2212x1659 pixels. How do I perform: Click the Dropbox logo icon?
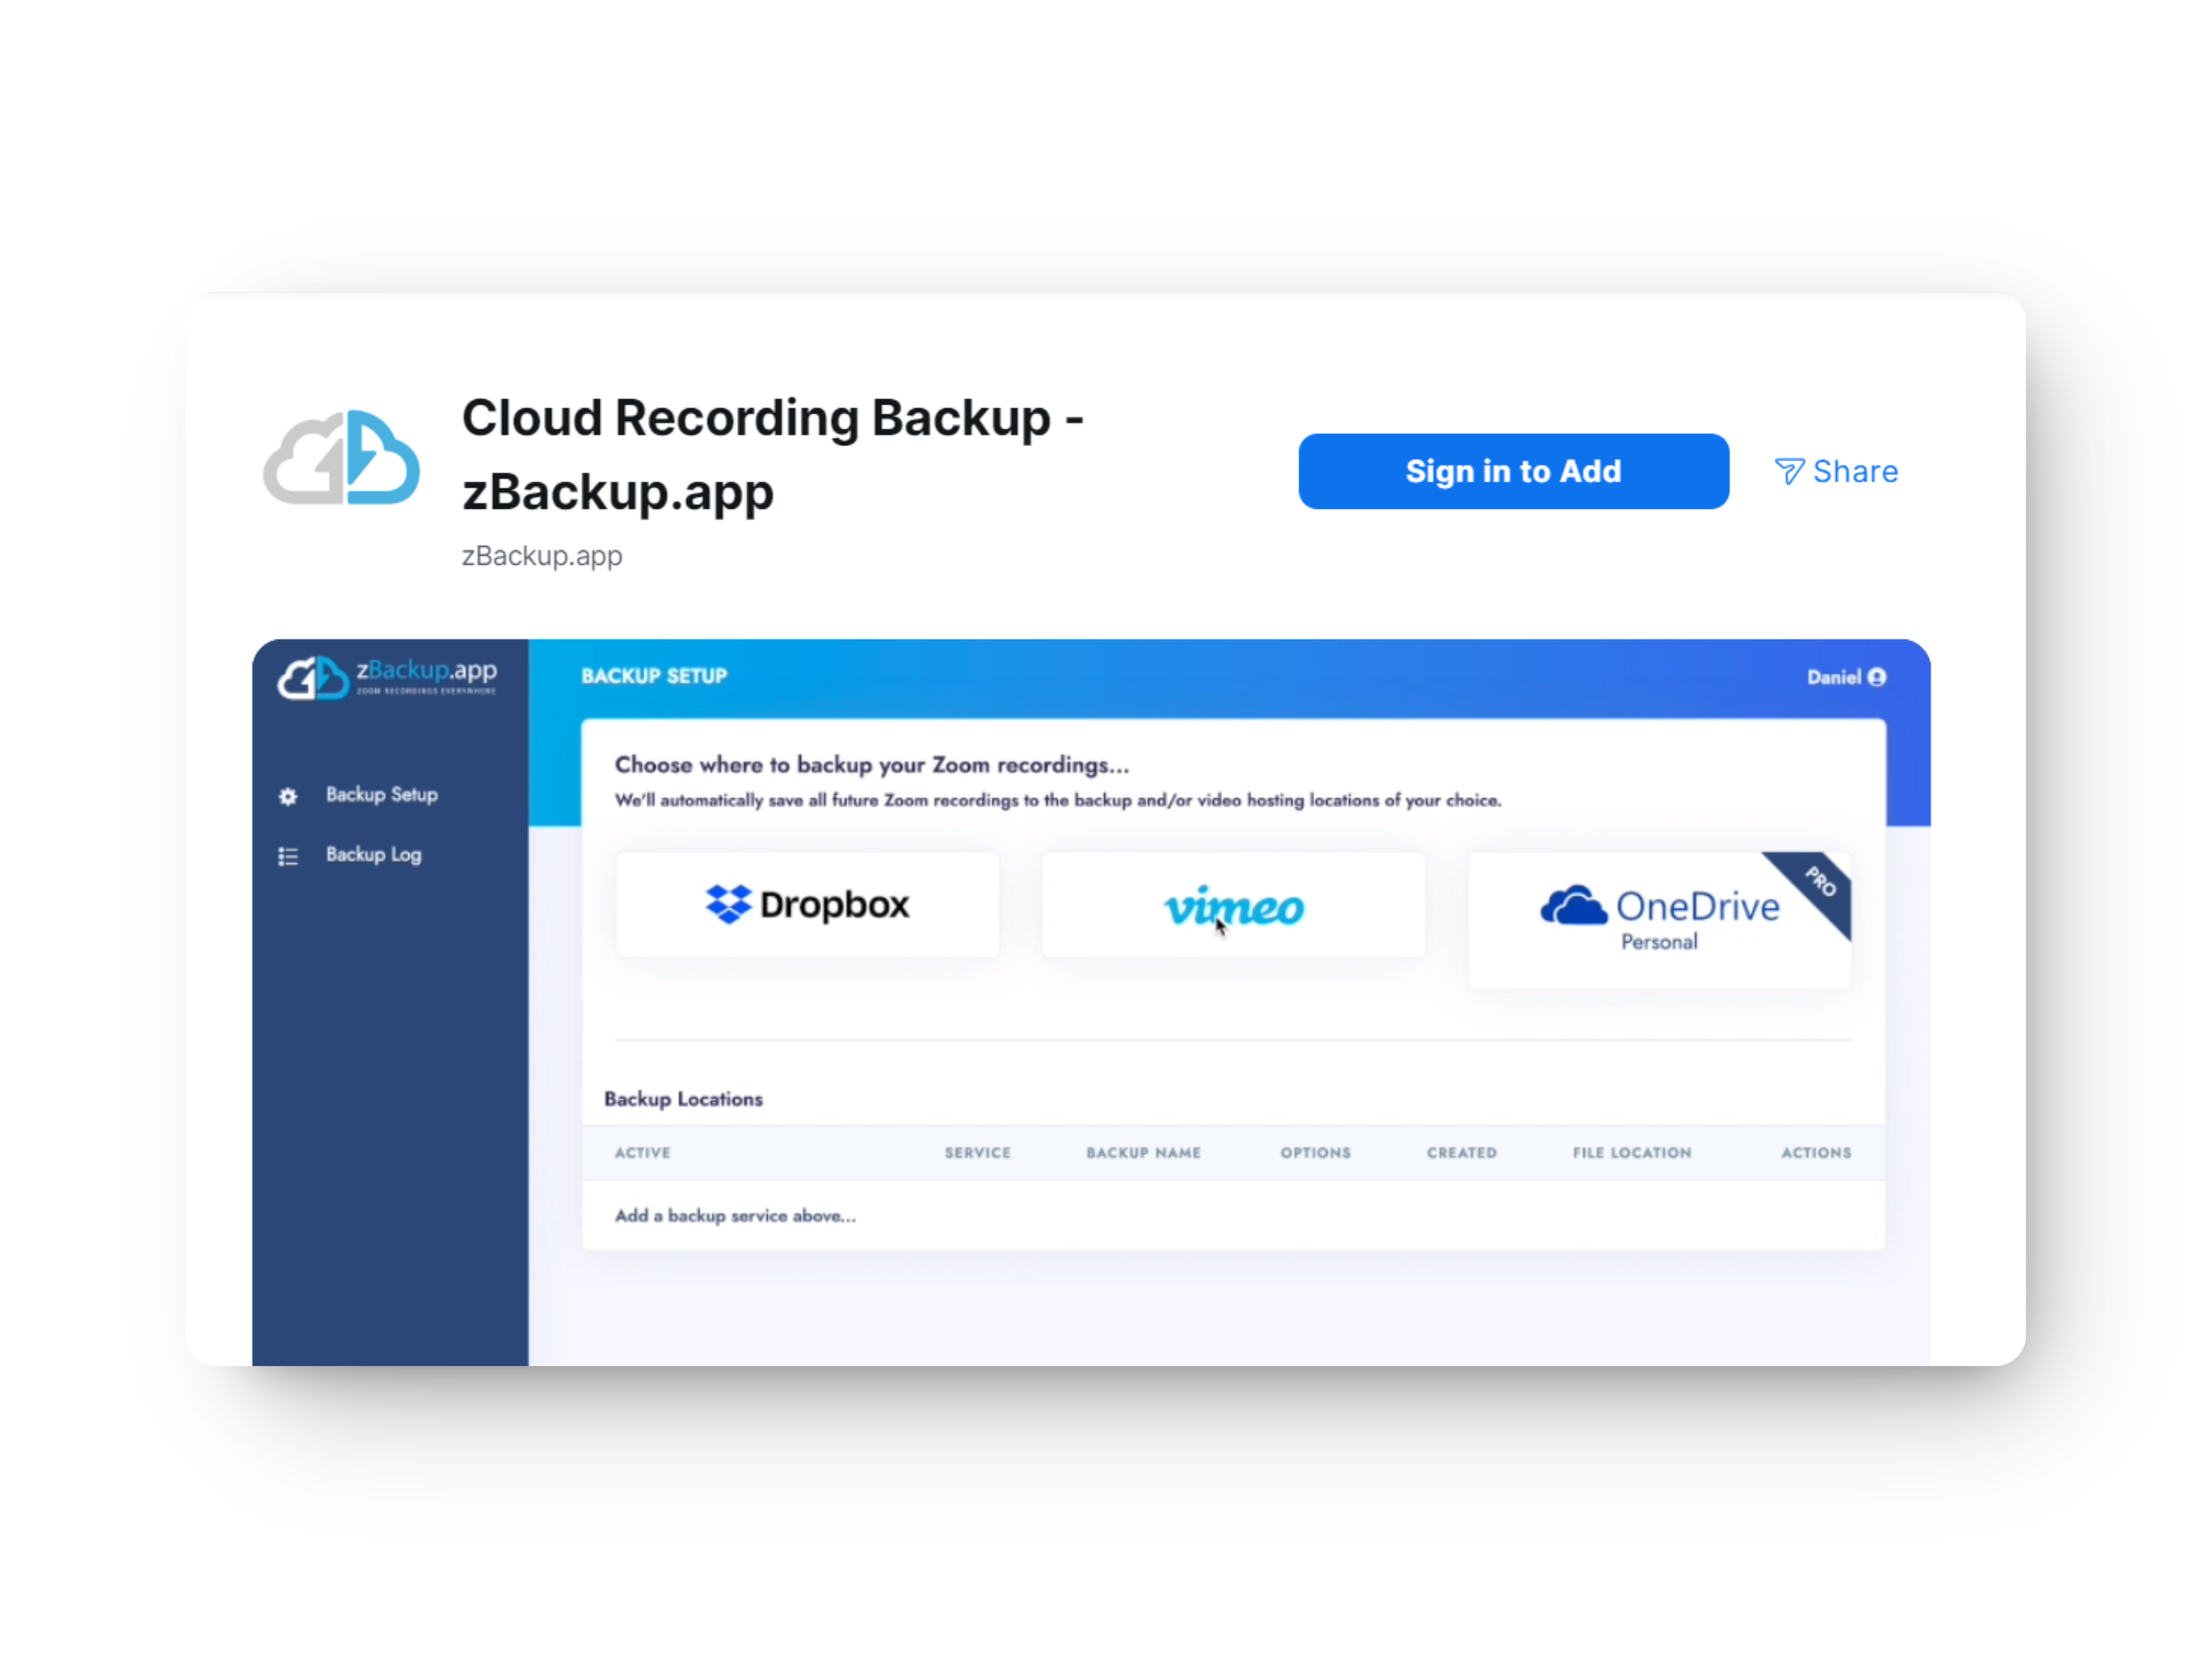pos(728,904)
